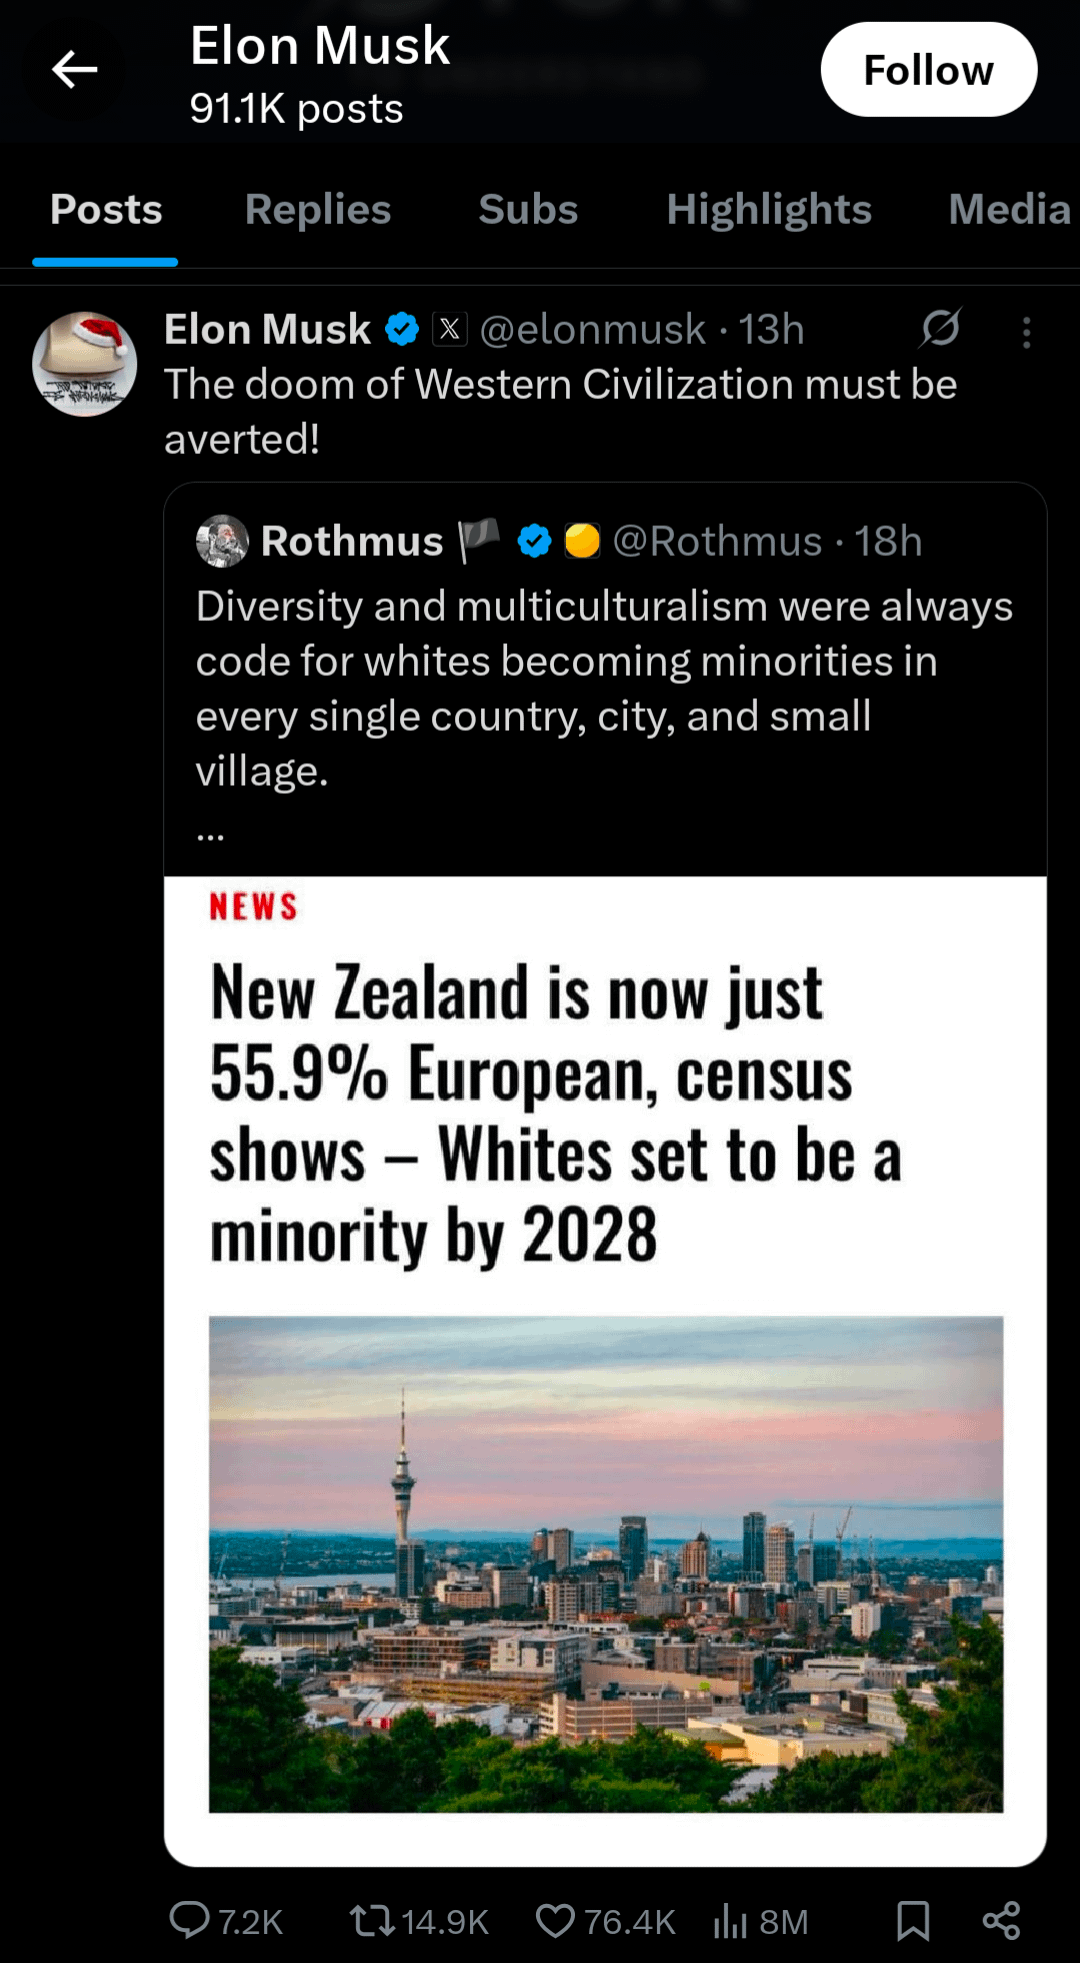Open the reply comment icon
1080x1963 pixels.
tap(189, 1920)
